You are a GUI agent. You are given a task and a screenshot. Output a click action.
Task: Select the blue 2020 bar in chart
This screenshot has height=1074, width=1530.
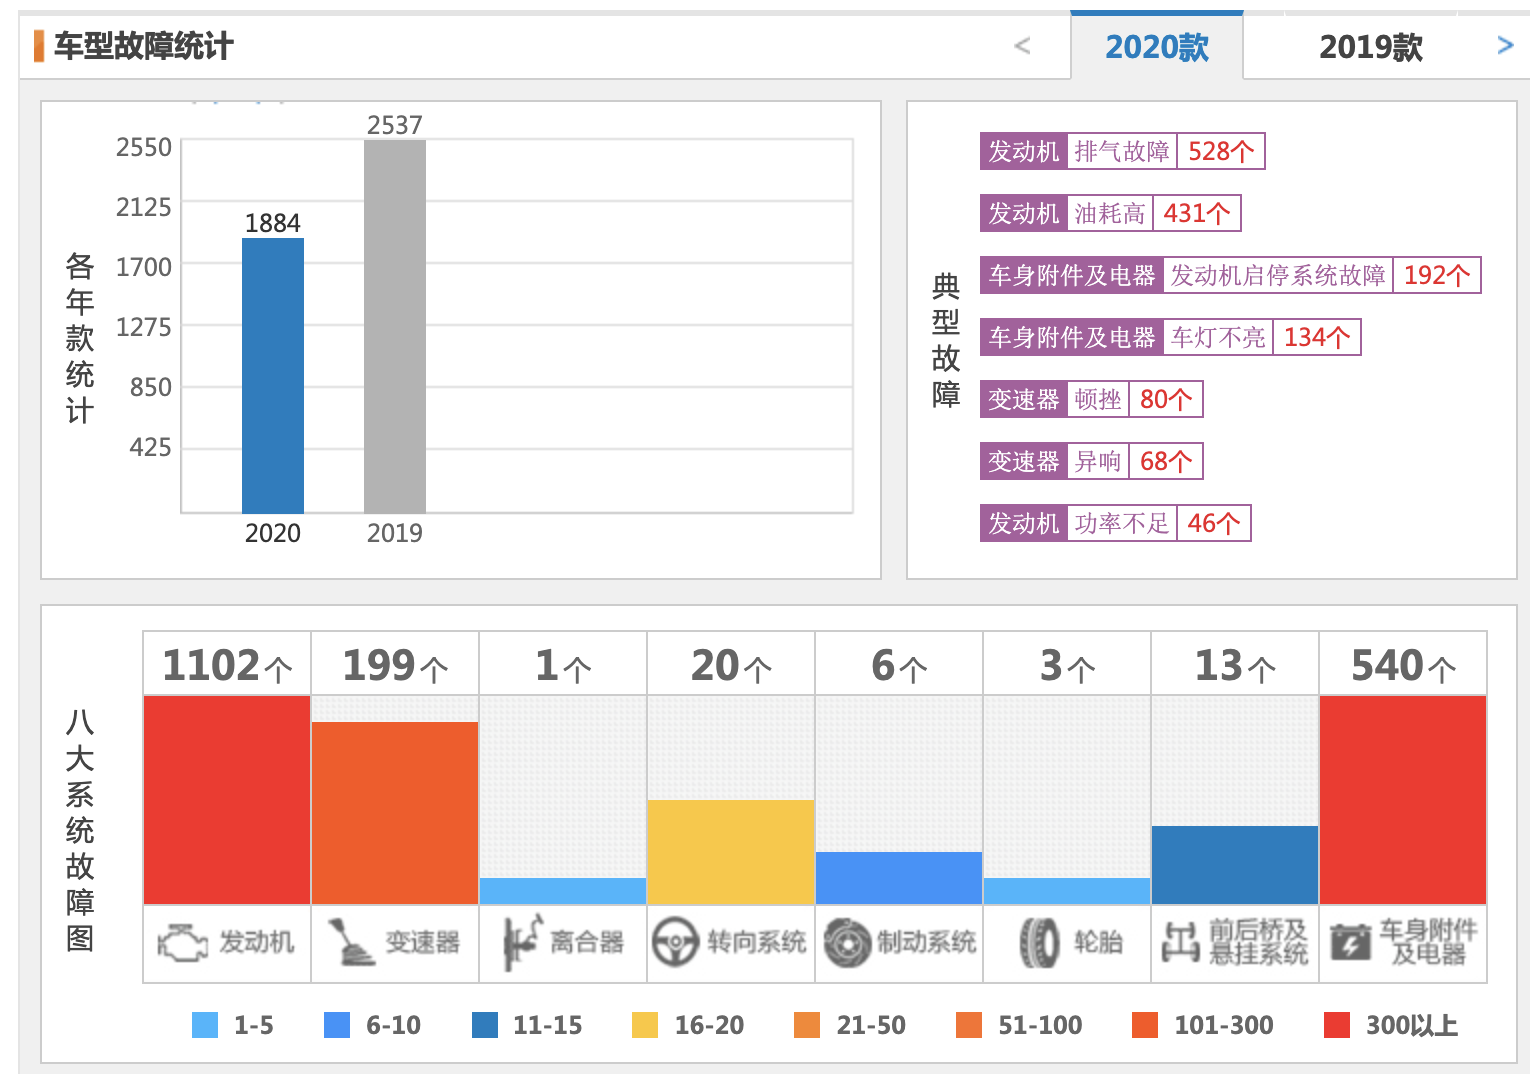(x=273, y=376)
